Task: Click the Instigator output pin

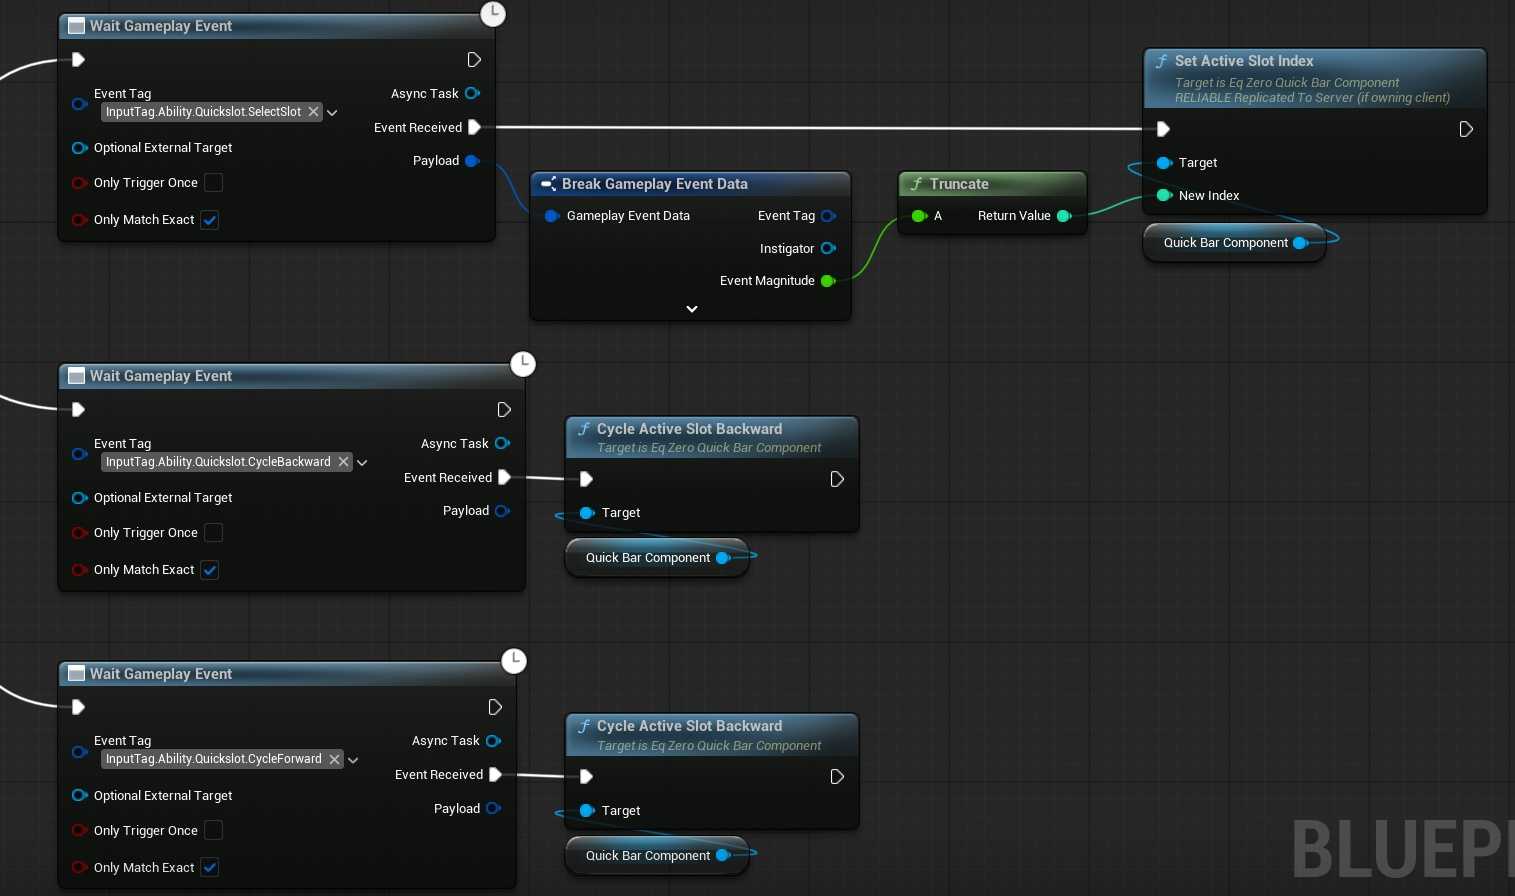Action: pyautogui.click(x=827, y=249)
